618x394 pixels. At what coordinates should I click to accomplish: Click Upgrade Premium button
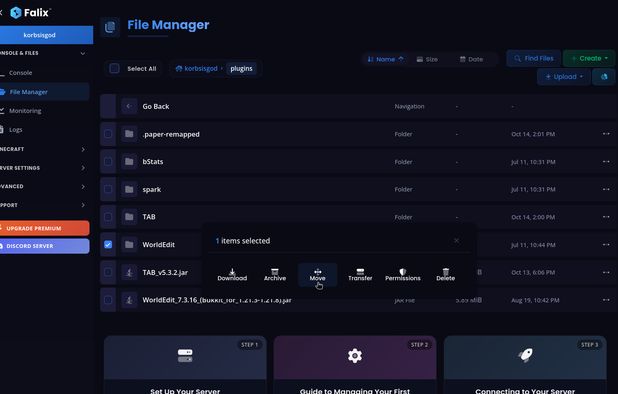(x=45, y=228)
